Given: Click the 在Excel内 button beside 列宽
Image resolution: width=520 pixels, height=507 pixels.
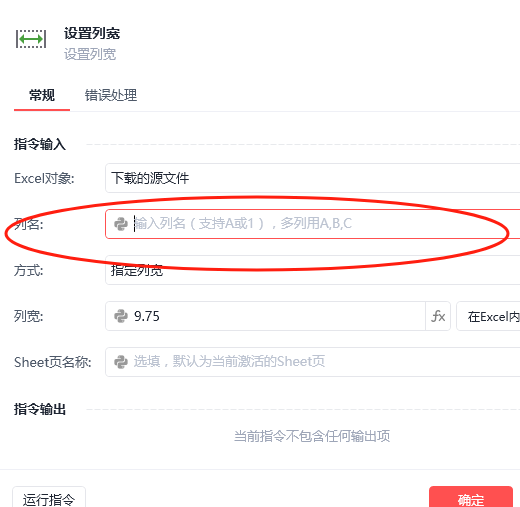Looking at the screenshot, I should [x=488, y=316].
